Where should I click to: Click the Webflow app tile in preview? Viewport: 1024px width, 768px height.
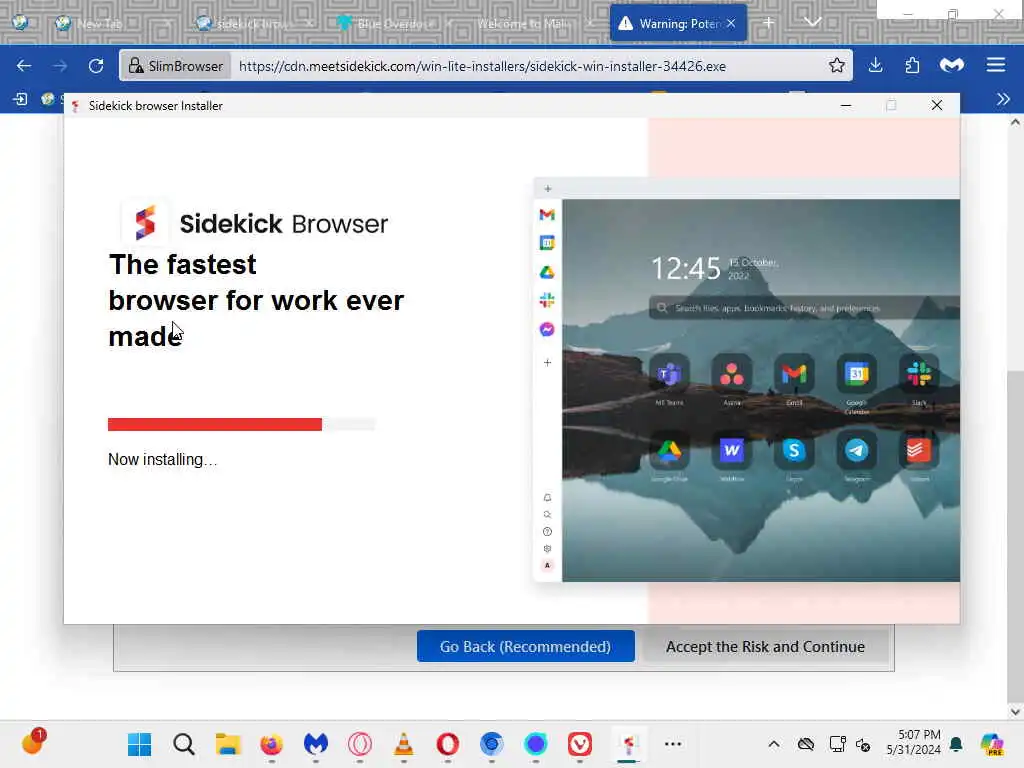click(x=731, y=451)
